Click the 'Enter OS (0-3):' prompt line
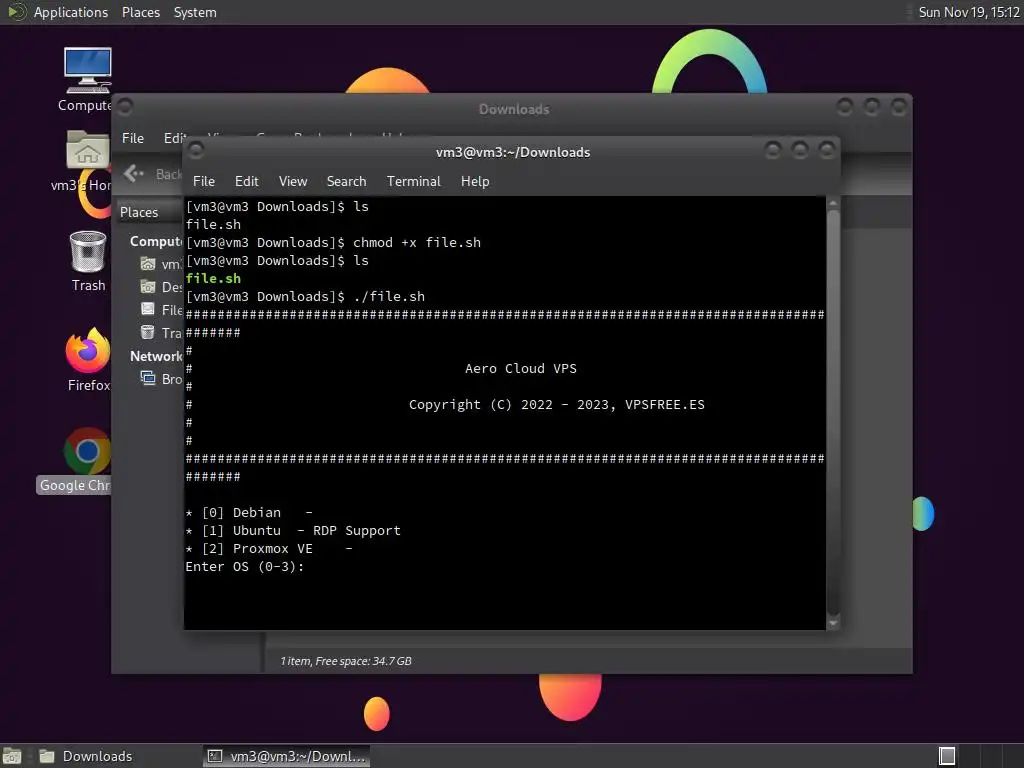 [245, 567]
